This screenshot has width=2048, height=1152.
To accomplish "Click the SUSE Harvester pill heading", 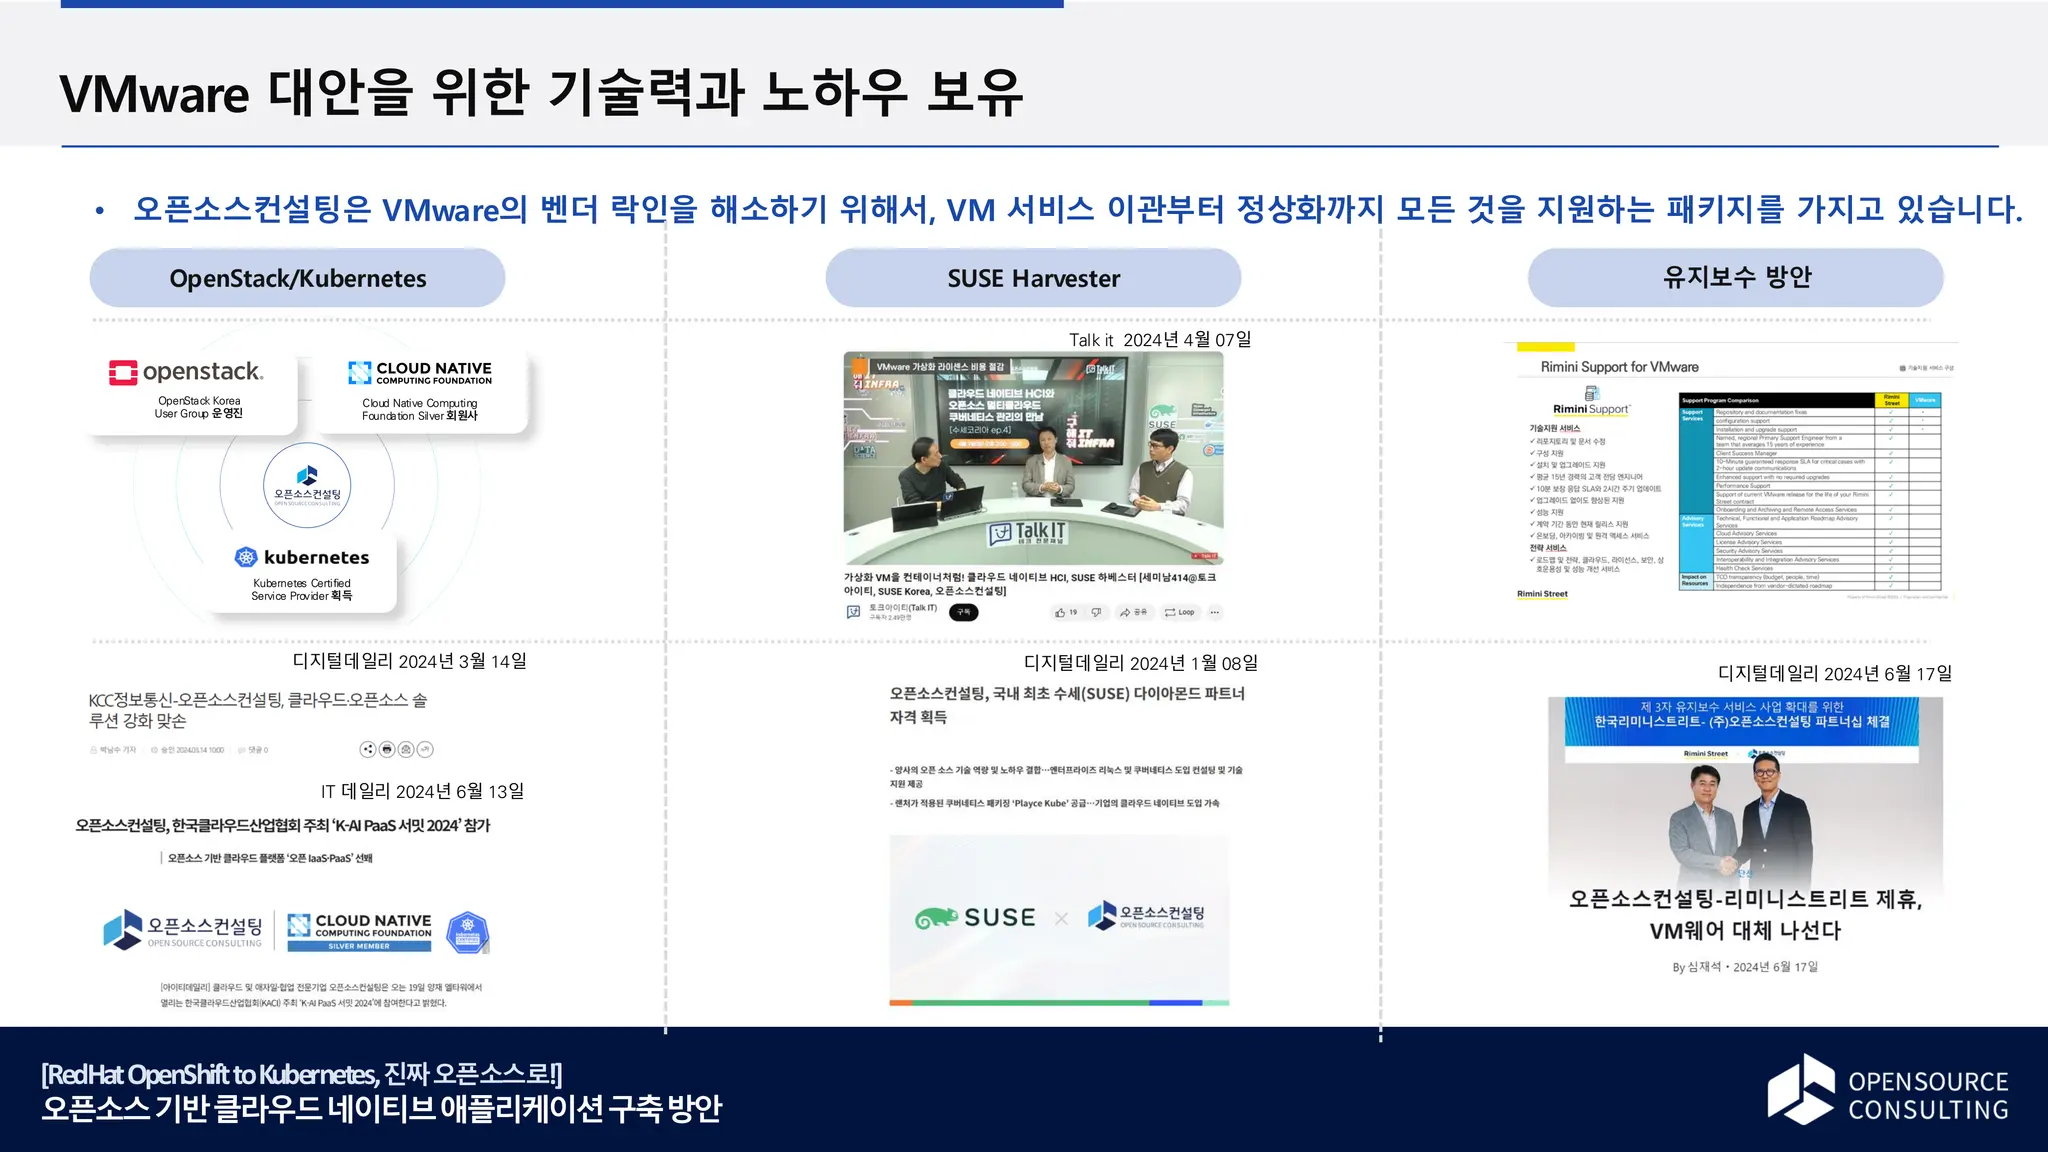I will tap(1033, 278).
